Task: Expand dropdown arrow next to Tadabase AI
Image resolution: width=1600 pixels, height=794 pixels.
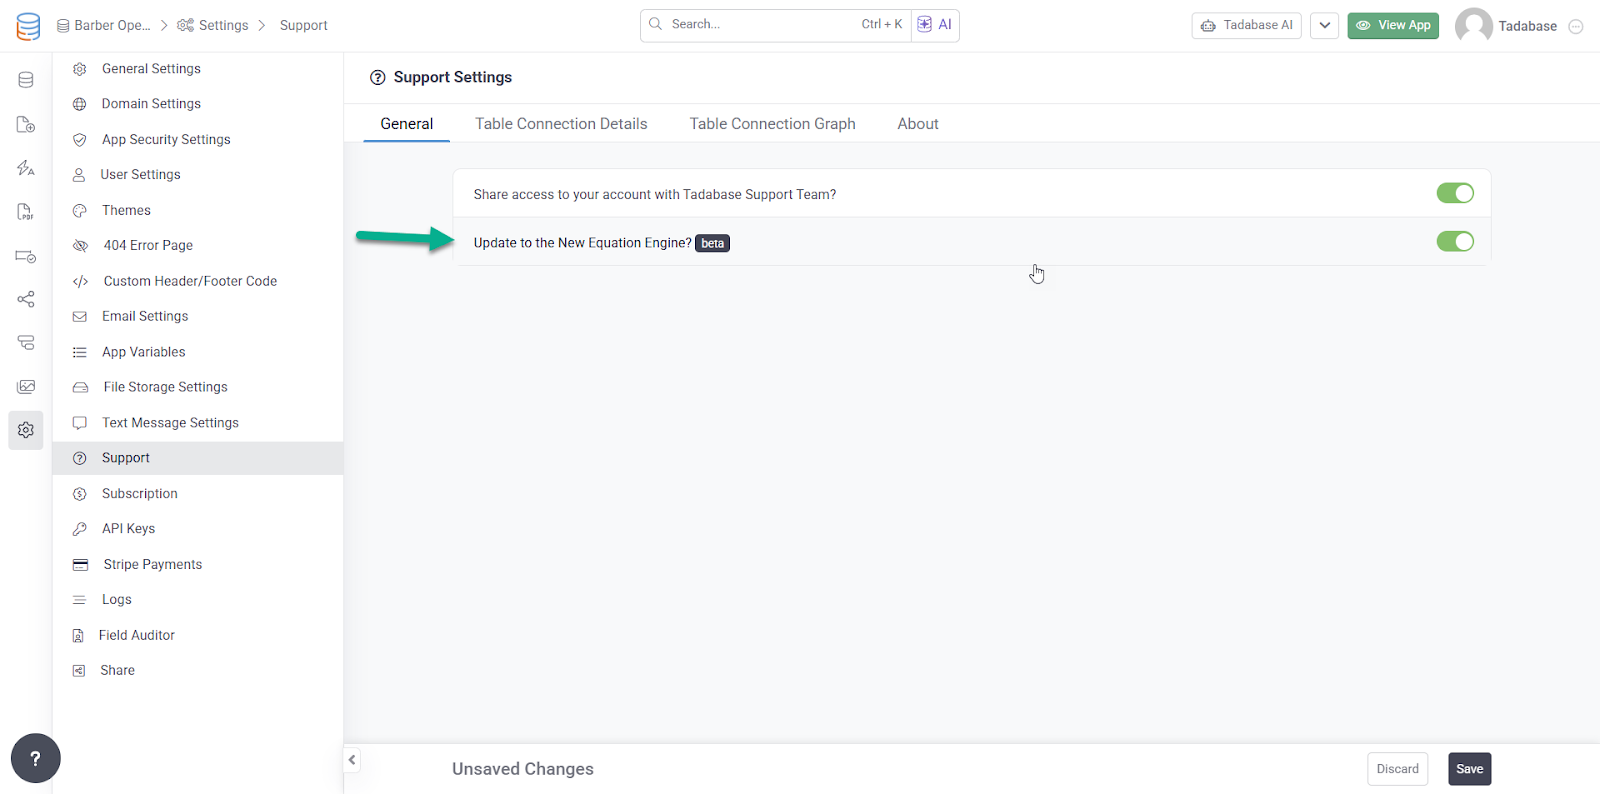Action: coord(1324,26)
